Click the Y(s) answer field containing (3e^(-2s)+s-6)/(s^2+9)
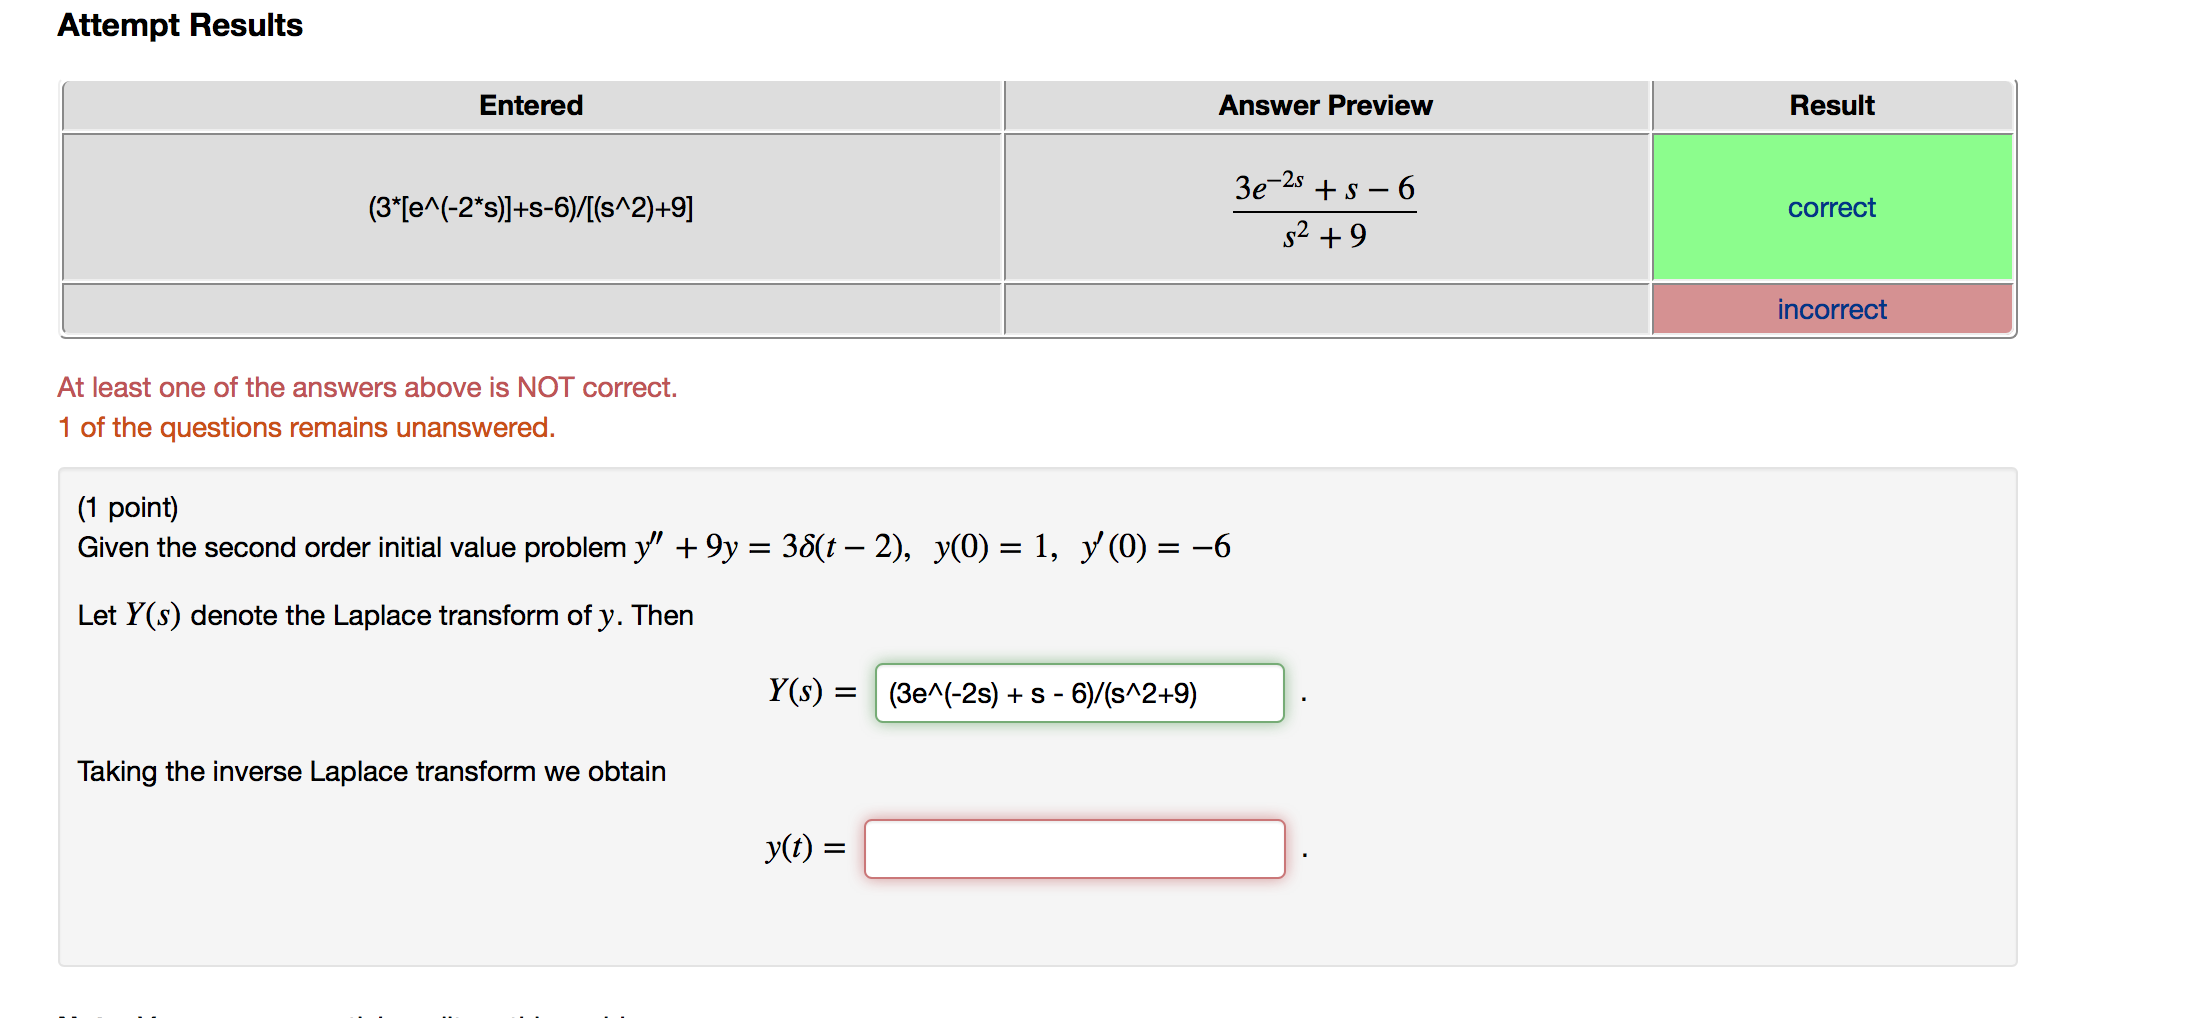Viewport: 2192px width, 1018px height. tap(1078, 693)
